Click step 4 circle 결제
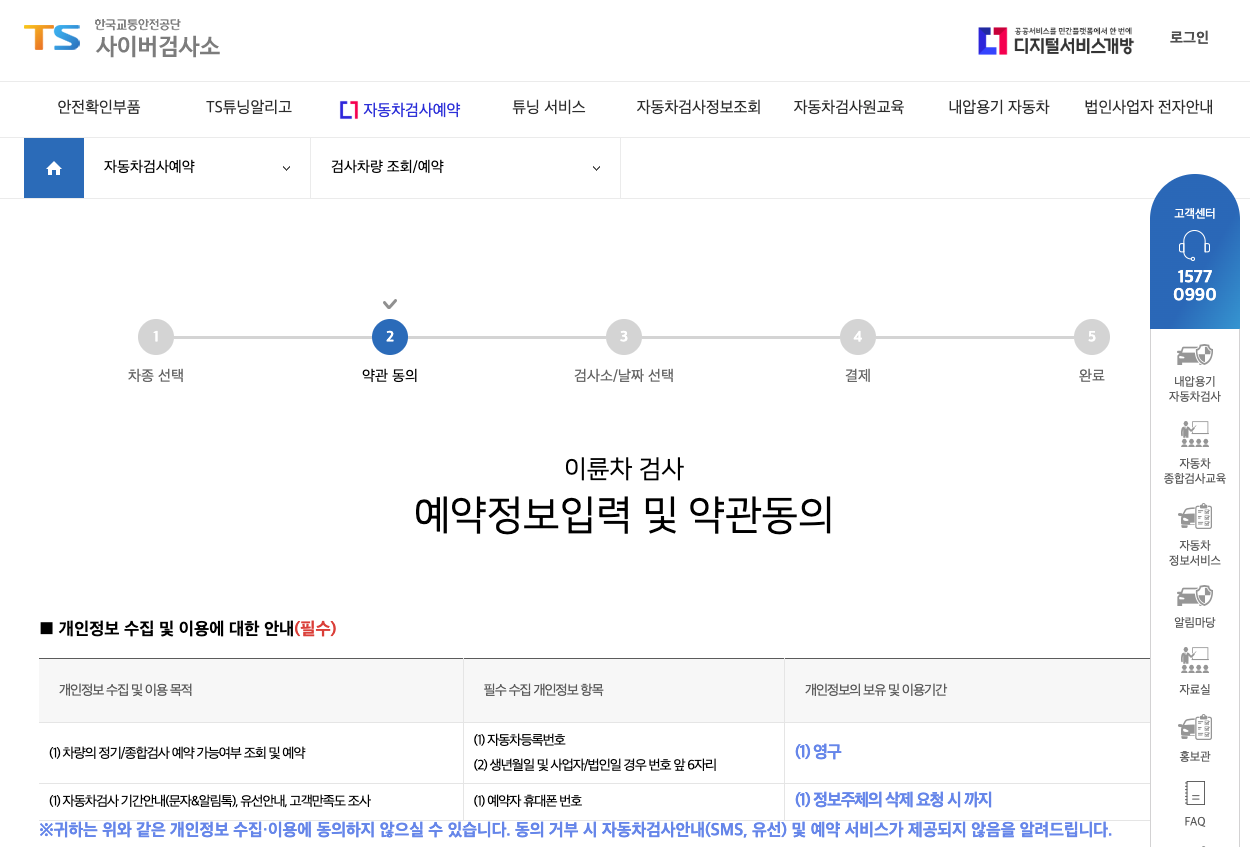 [x=858, y=337]
